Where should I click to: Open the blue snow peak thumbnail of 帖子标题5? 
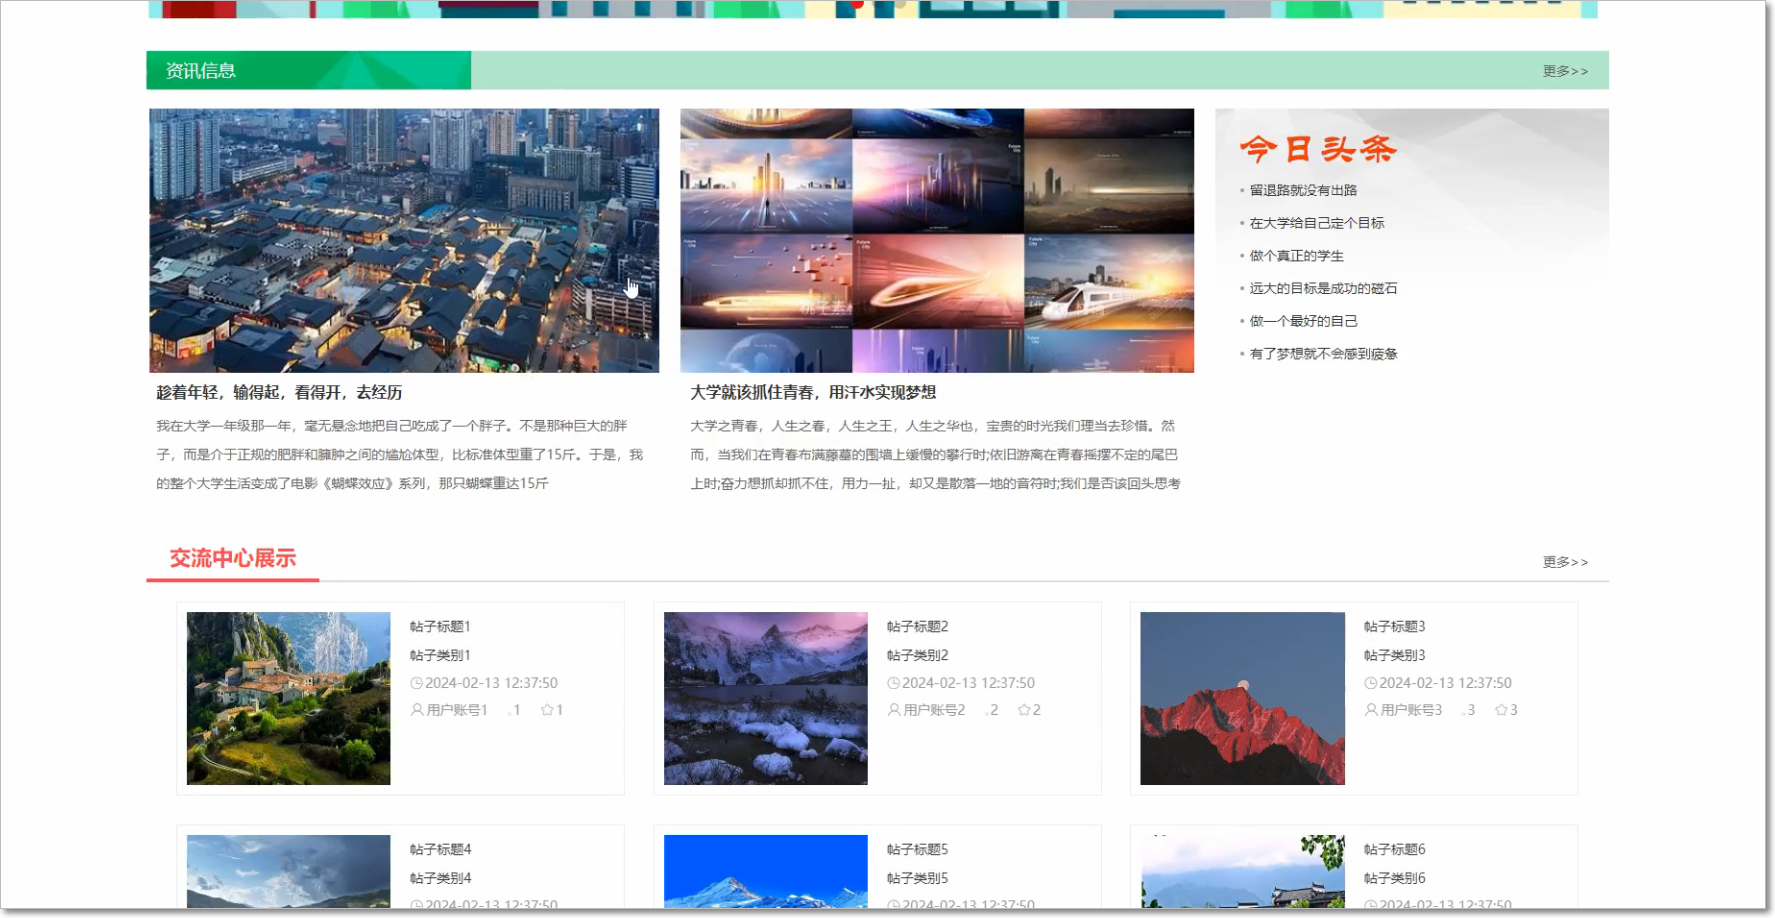pyautogui.click(x=766, y=871)
